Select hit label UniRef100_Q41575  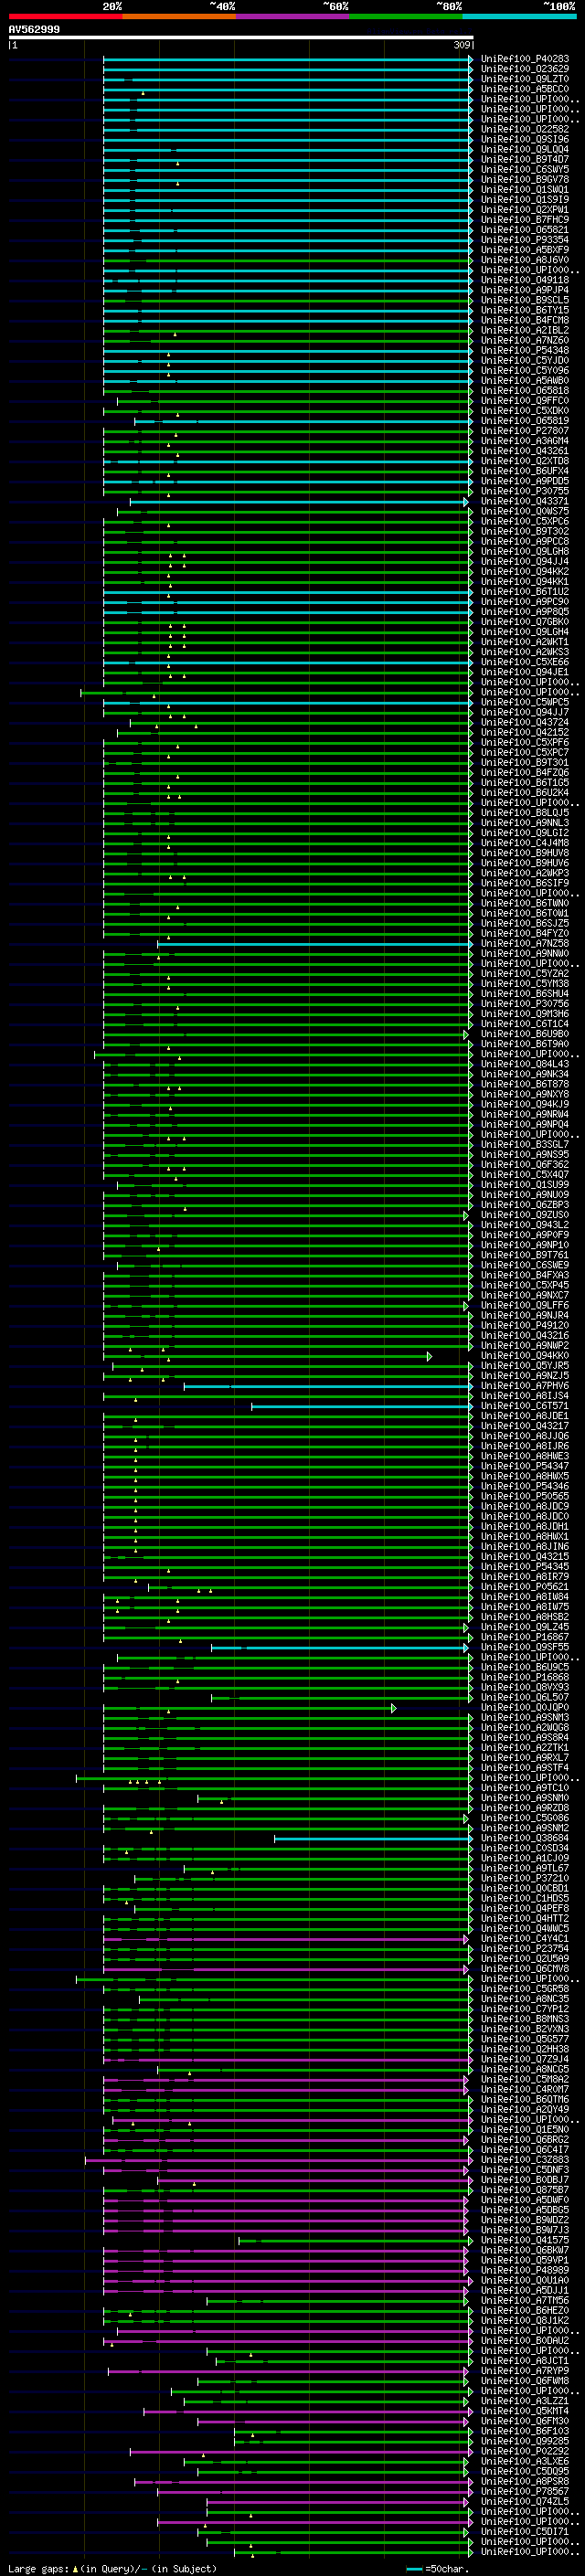click(x=525, y=2240)
